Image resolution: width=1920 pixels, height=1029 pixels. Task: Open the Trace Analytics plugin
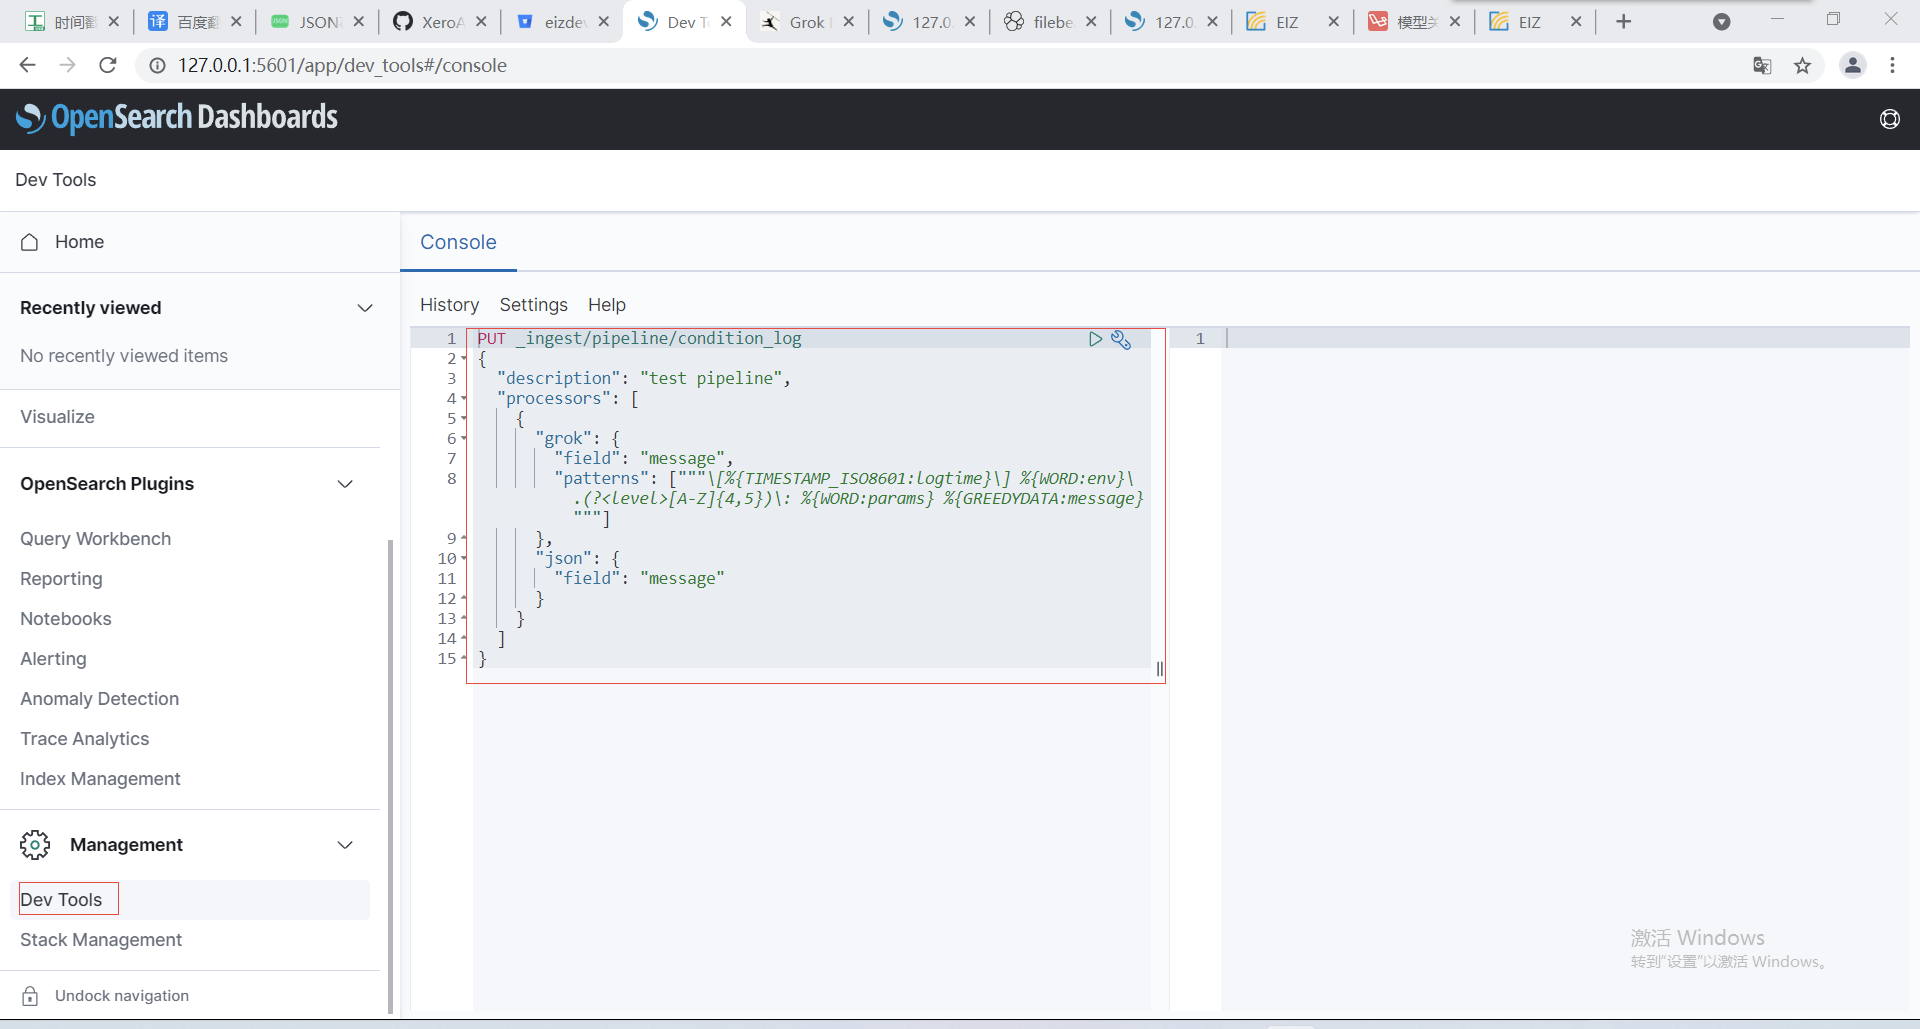tap(85, 738)
